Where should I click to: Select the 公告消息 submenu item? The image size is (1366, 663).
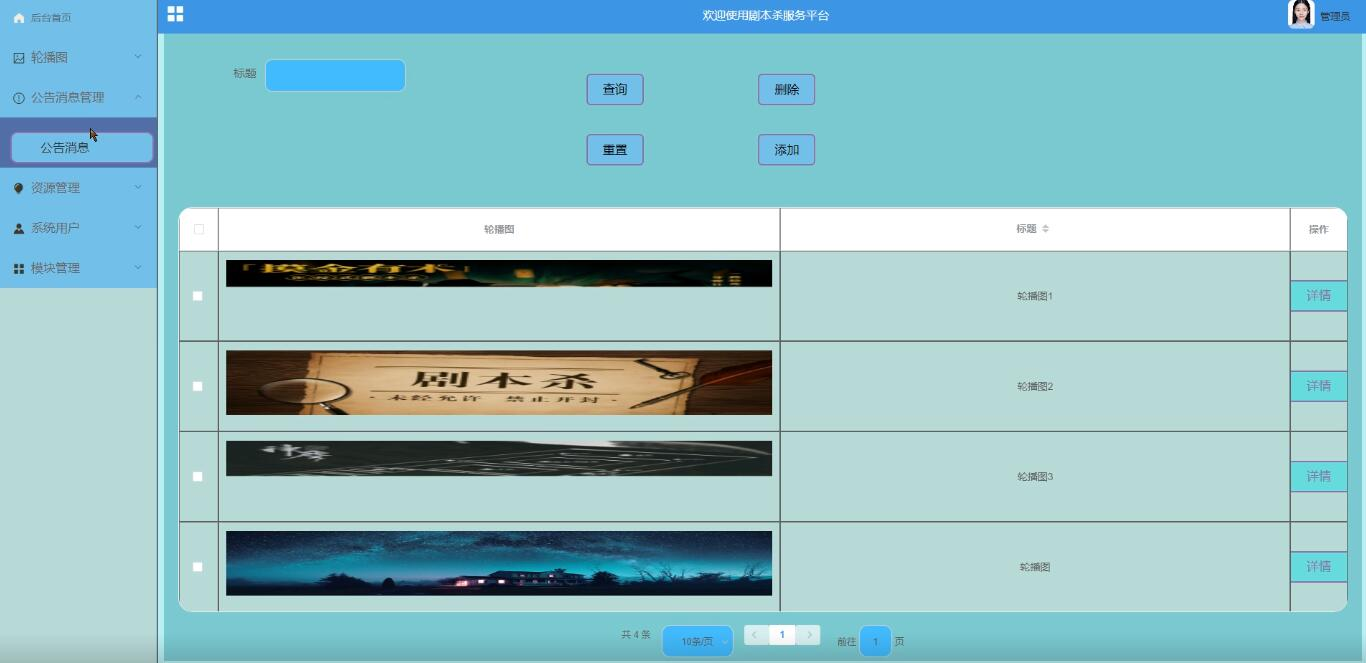82,147
